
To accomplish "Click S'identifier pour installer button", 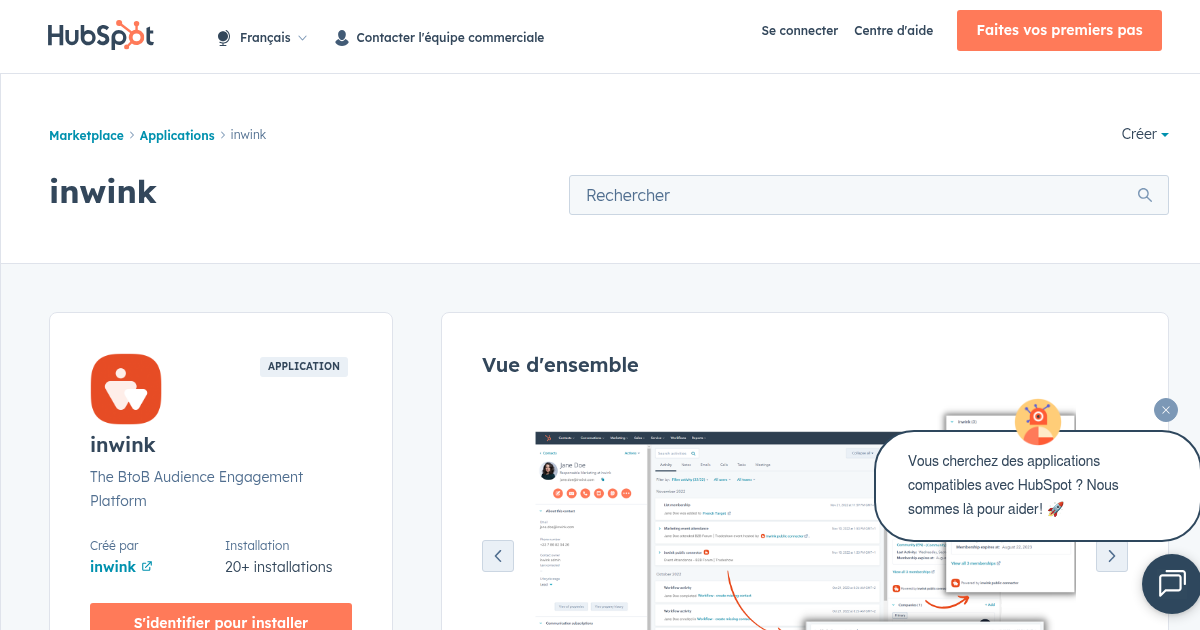I will 221,622.
